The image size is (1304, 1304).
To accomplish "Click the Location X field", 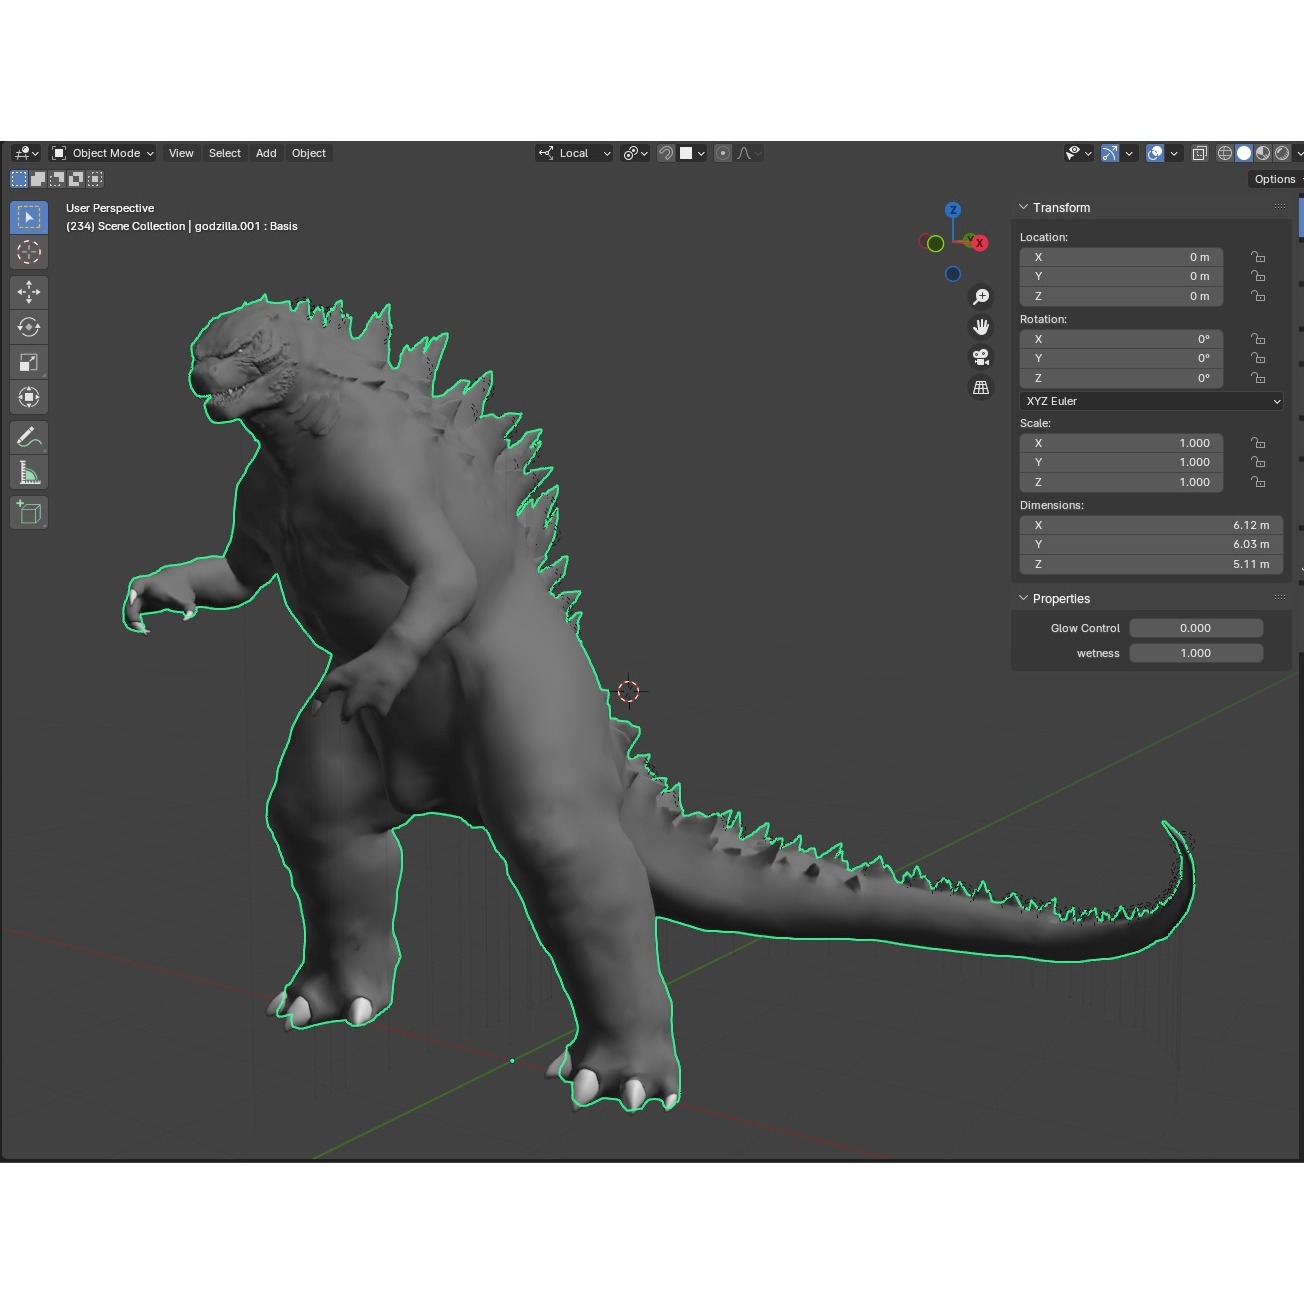I will pos(1121,257).
